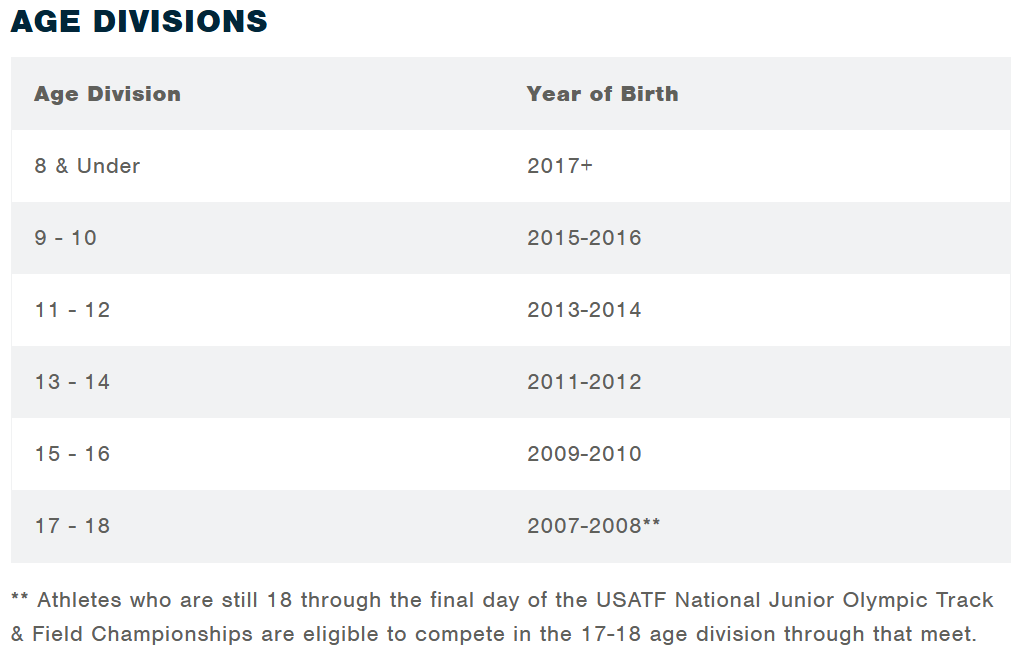Click the "2011-2012" birth year cell
1022x657 pixels.
coord(584,382)
